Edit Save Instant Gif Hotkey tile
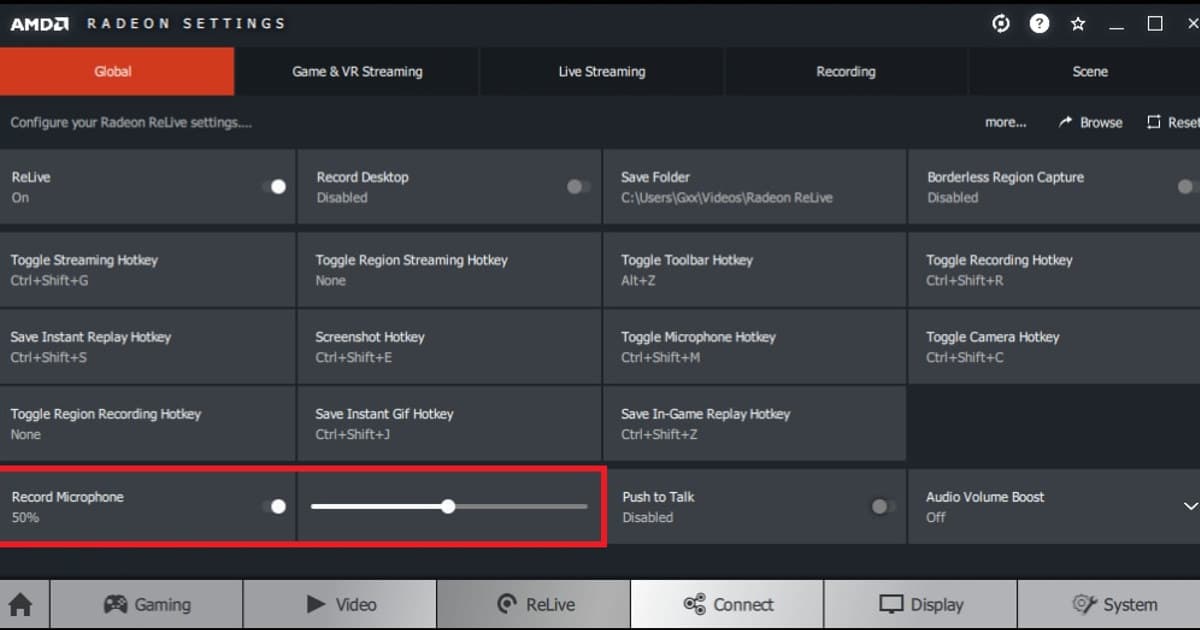The width and height of the screenshot is (1200, 630). (x=449, y=424)
